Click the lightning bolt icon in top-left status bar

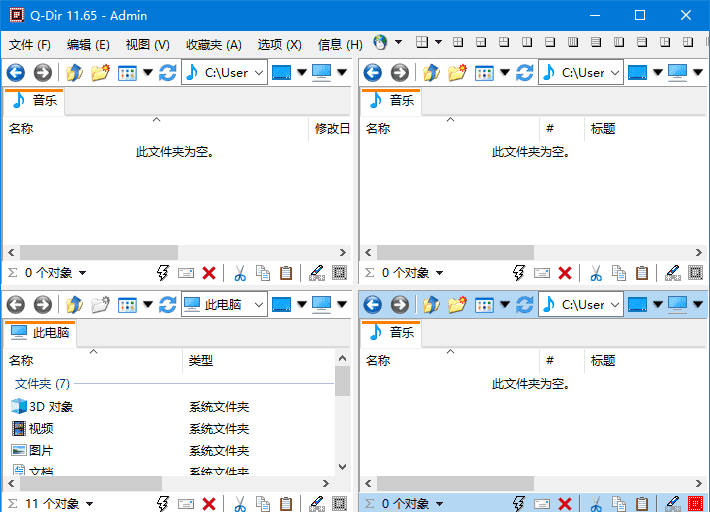click(x=163, y=273)
